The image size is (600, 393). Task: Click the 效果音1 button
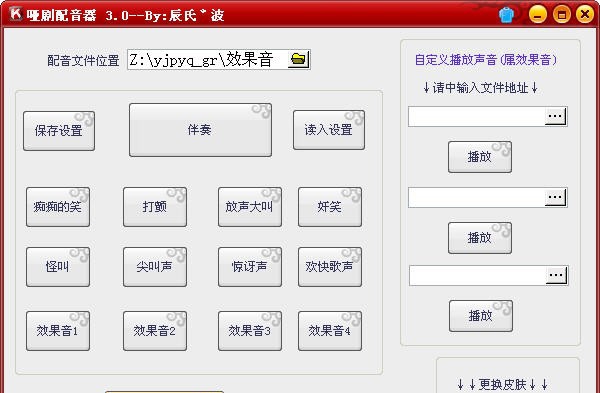(x=58, y=331)
